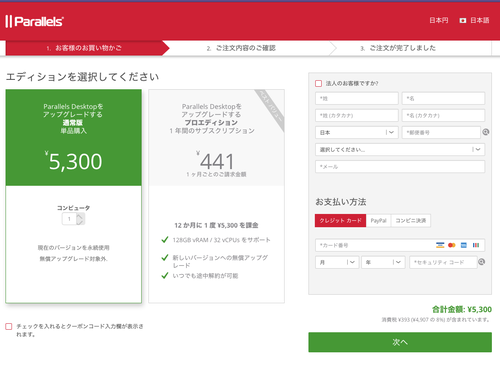
Task: Click the Parallels logo
Action: (x=34, y=21)
